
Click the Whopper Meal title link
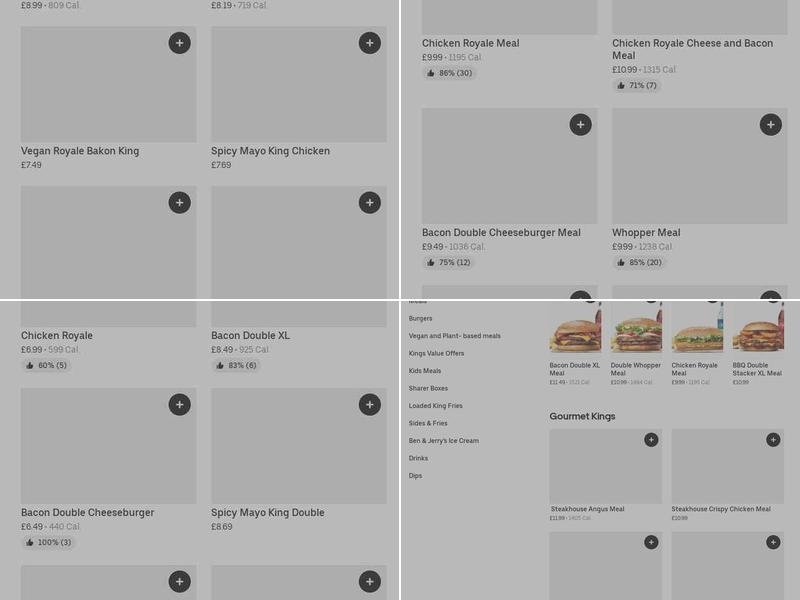click(648, 232)
